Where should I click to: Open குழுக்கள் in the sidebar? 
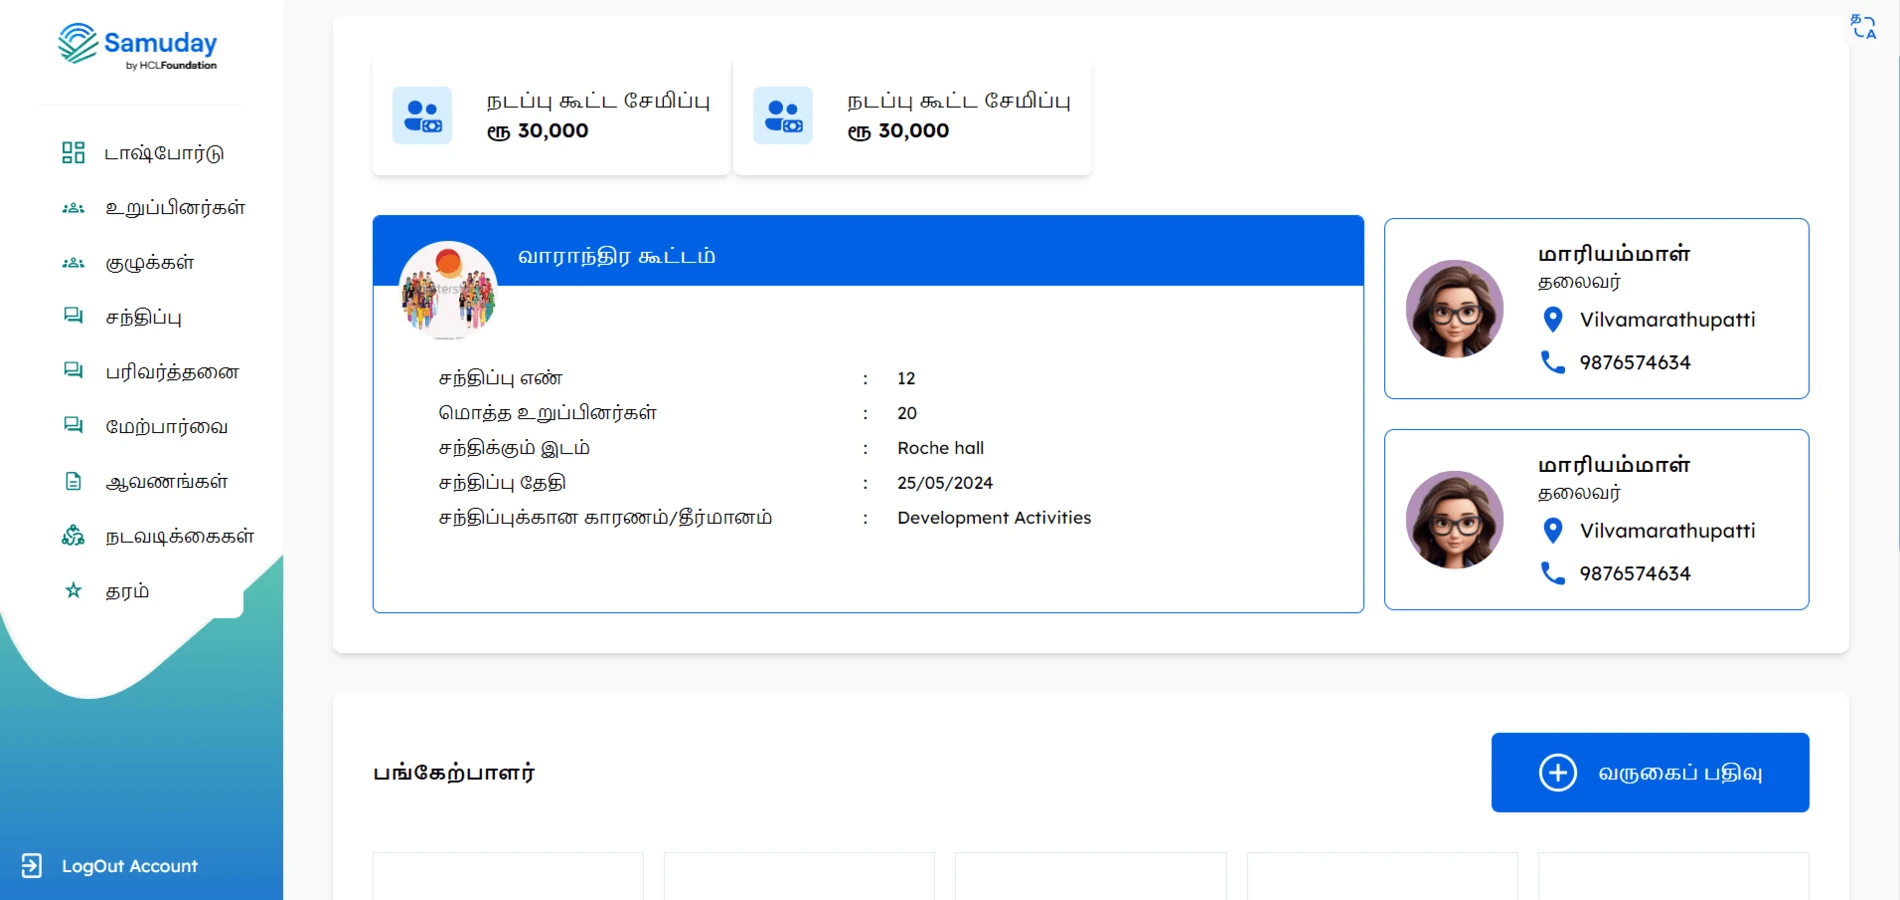click(150, 263)
